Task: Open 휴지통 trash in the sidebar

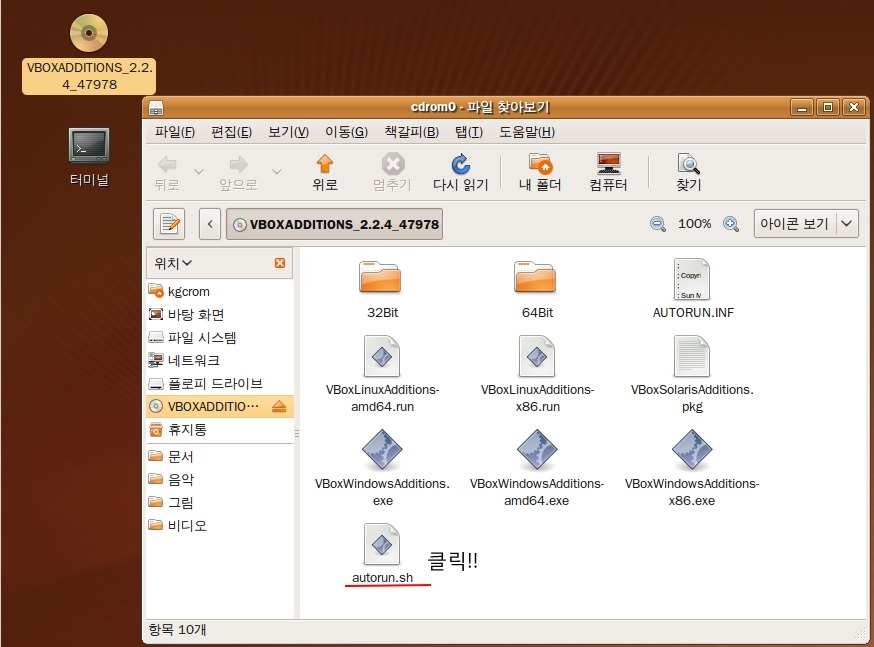Action: [x=220, y=430]
